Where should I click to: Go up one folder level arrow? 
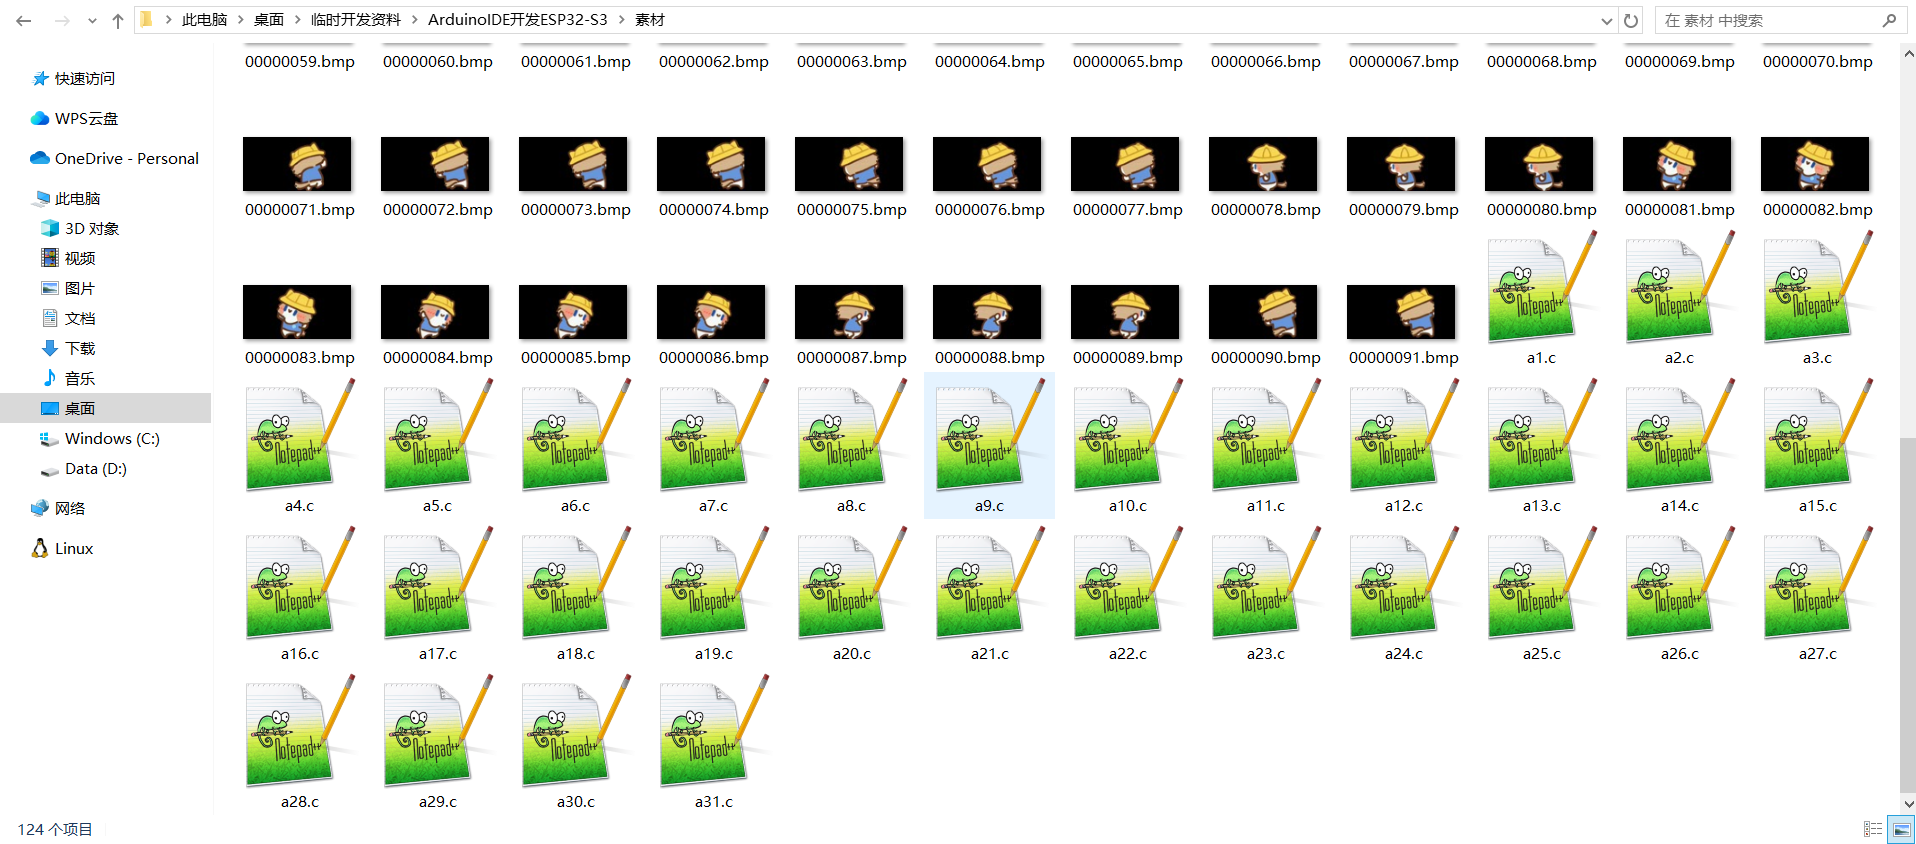(118, 20)
